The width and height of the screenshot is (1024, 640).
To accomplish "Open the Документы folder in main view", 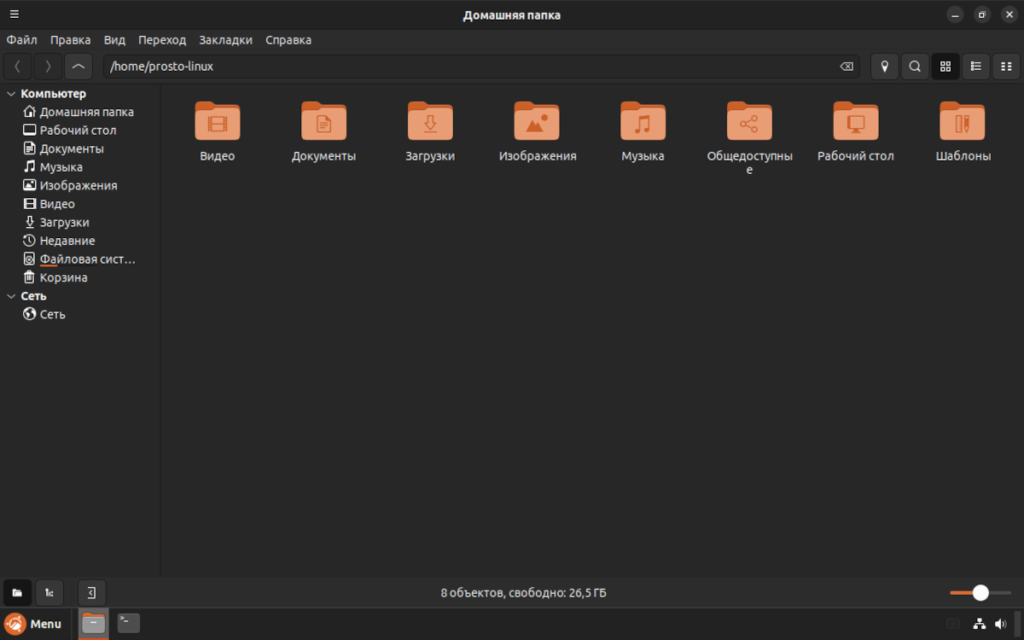I will click(x=324, y=132).
